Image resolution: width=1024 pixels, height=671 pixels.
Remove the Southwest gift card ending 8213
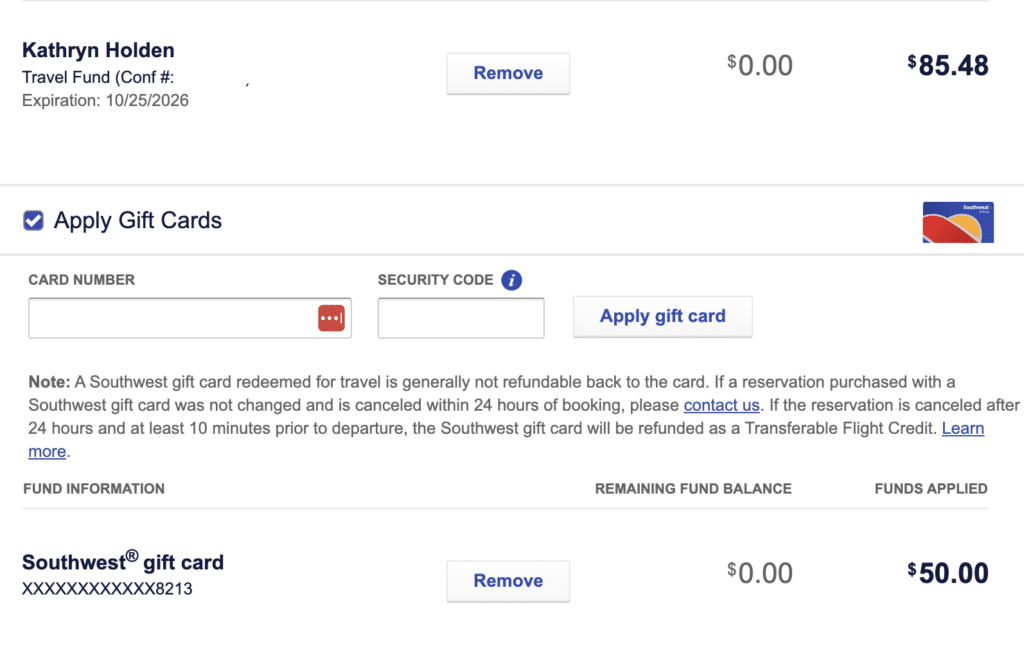click(508, 581)
